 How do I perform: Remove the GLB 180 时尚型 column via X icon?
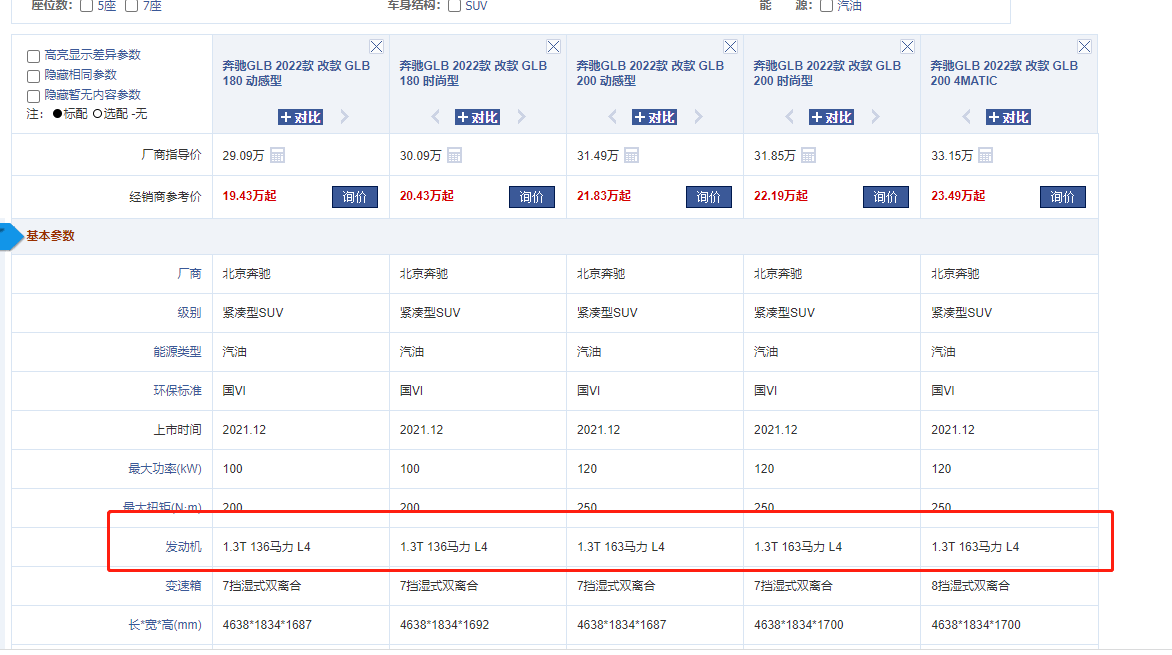[x=553, y=45]
